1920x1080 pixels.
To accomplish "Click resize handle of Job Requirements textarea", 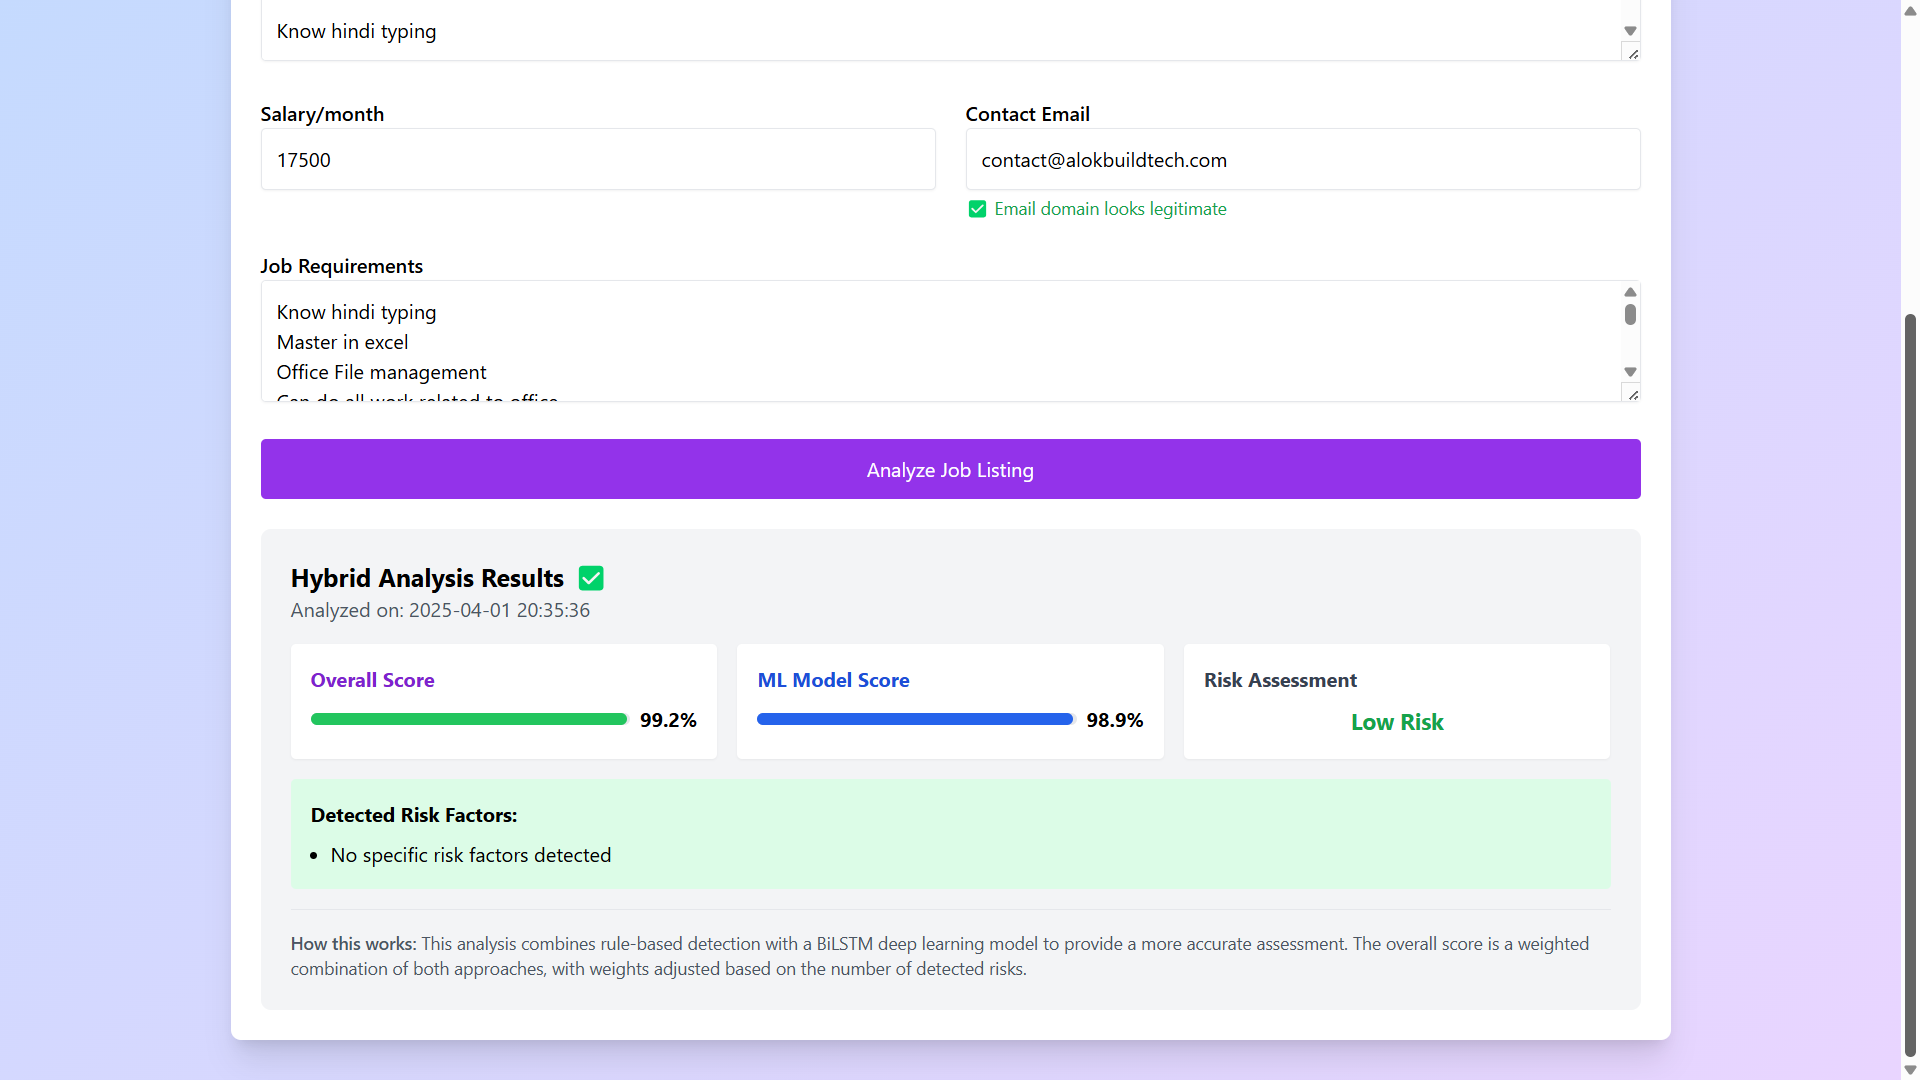I will (x=1632, y=395).
